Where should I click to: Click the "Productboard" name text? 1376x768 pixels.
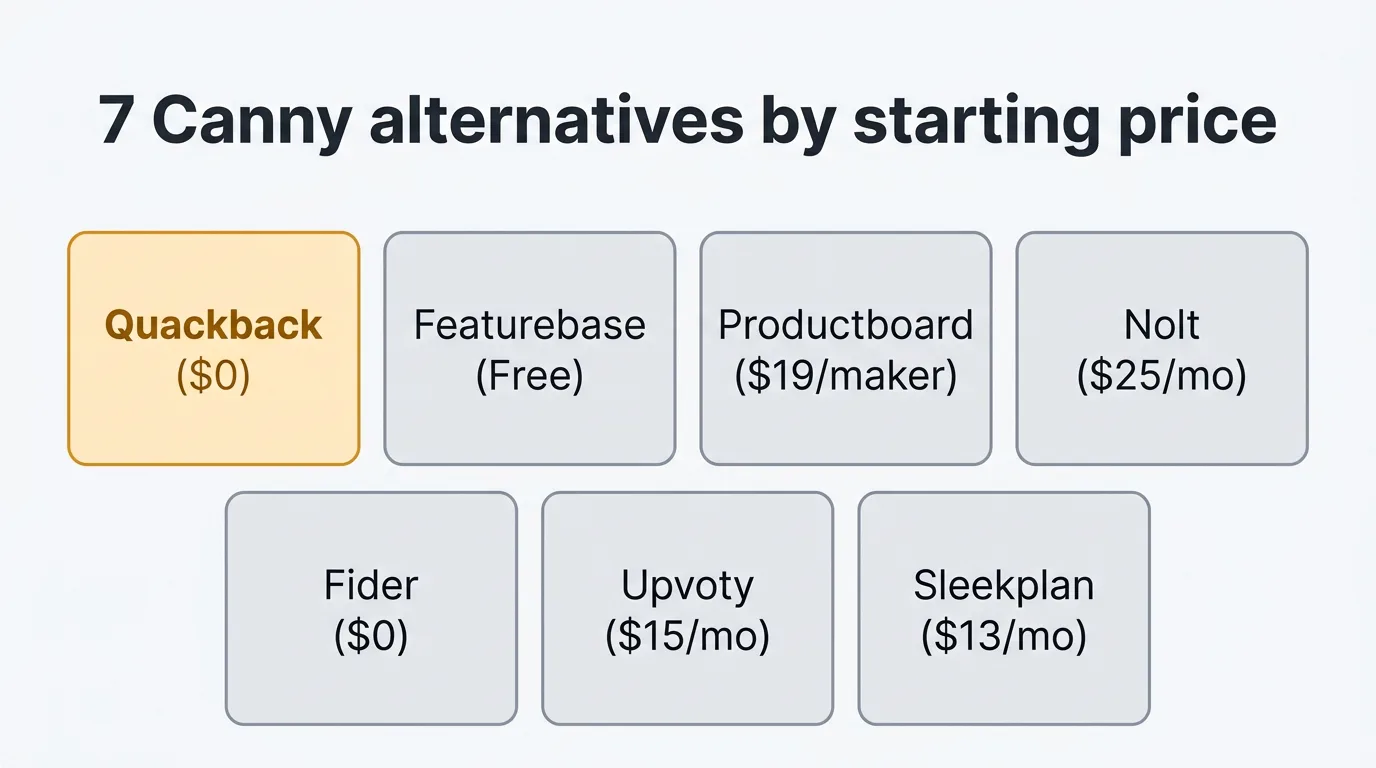(845, 325)
